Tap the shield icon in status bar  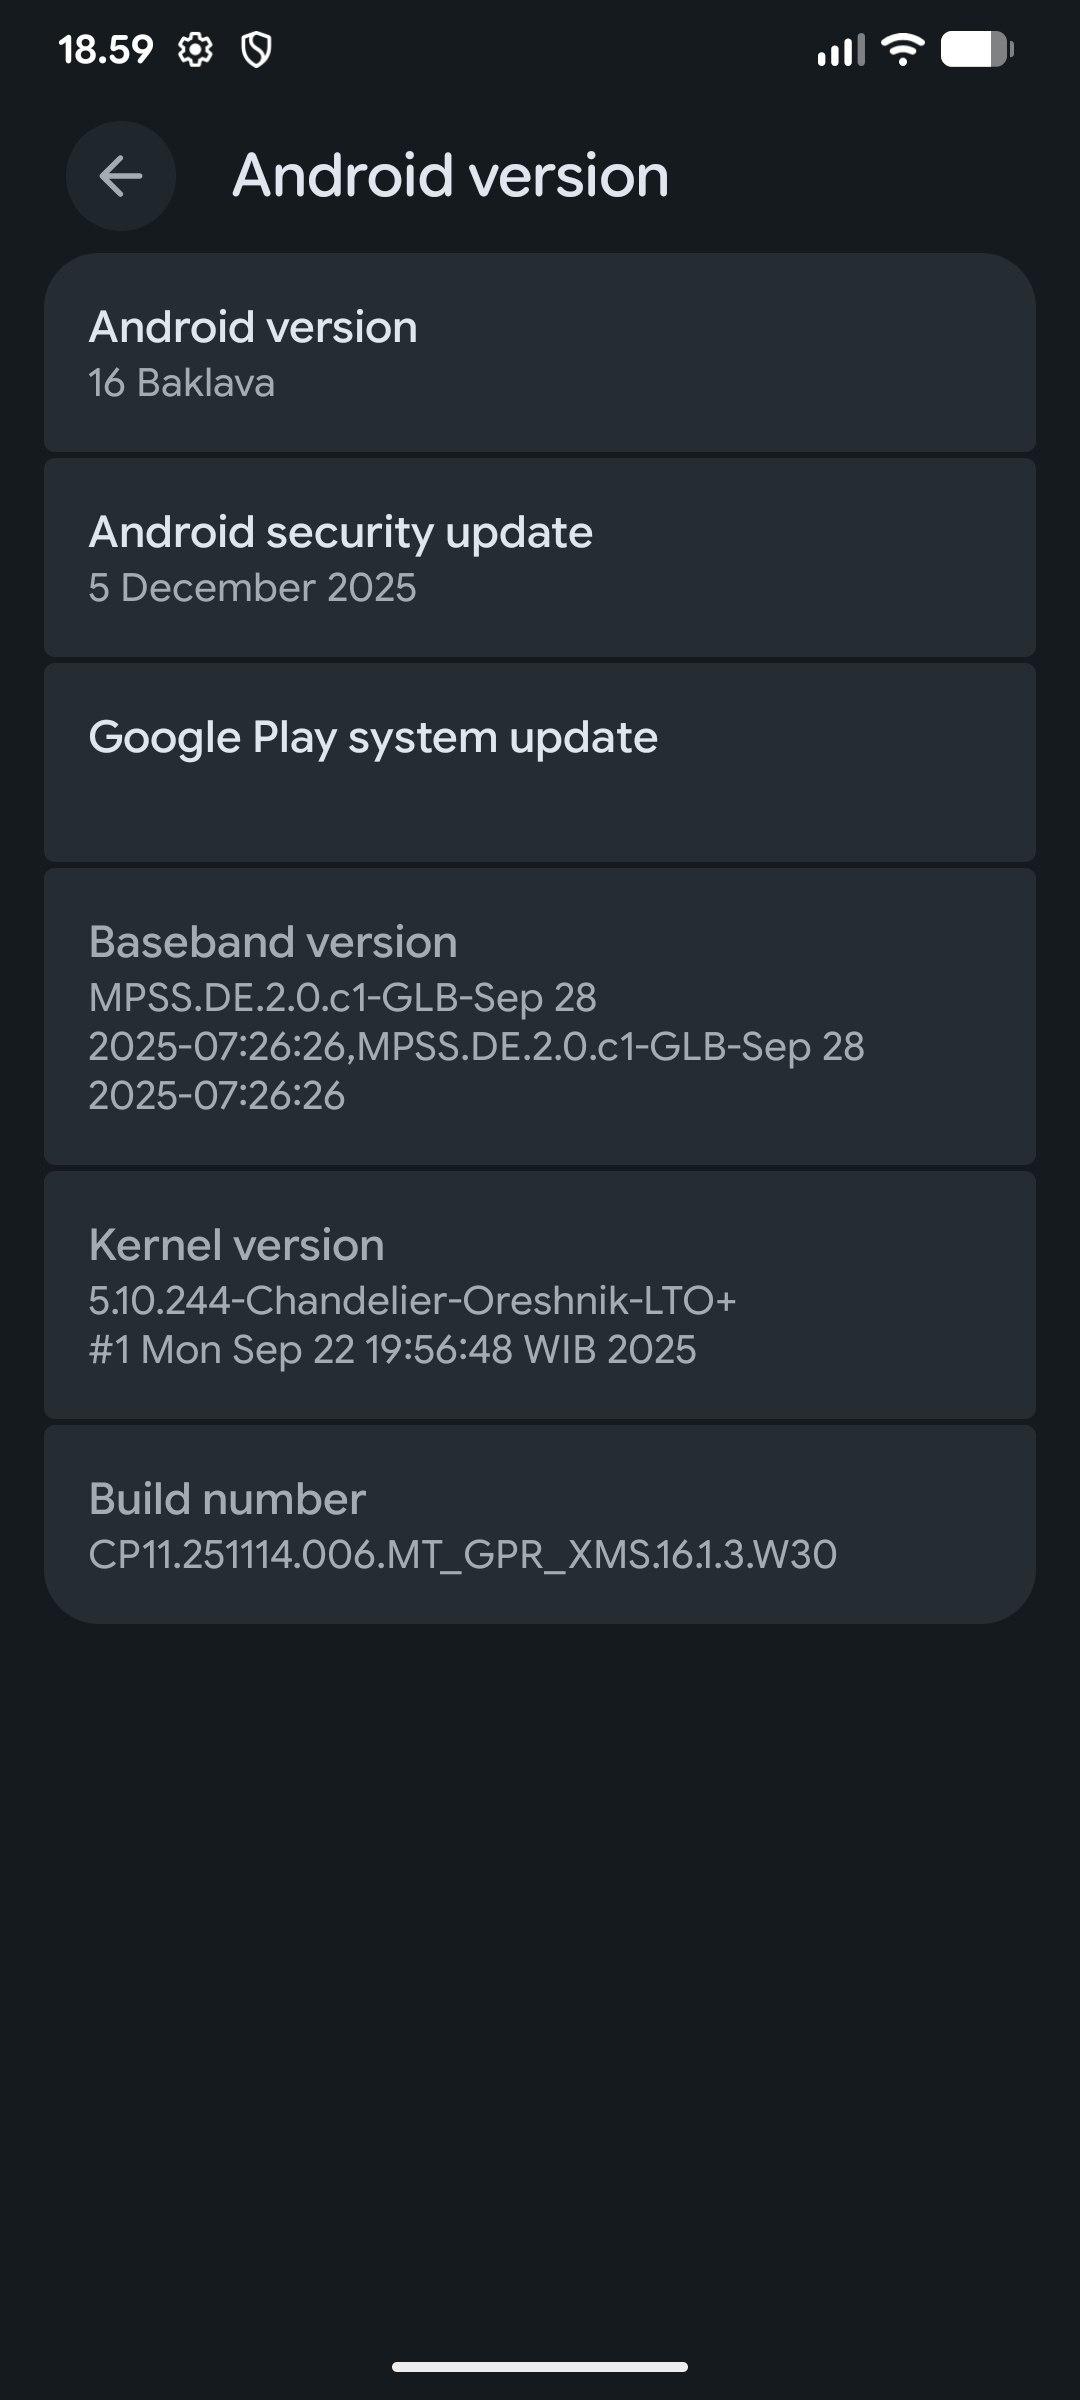coord(257,49)
